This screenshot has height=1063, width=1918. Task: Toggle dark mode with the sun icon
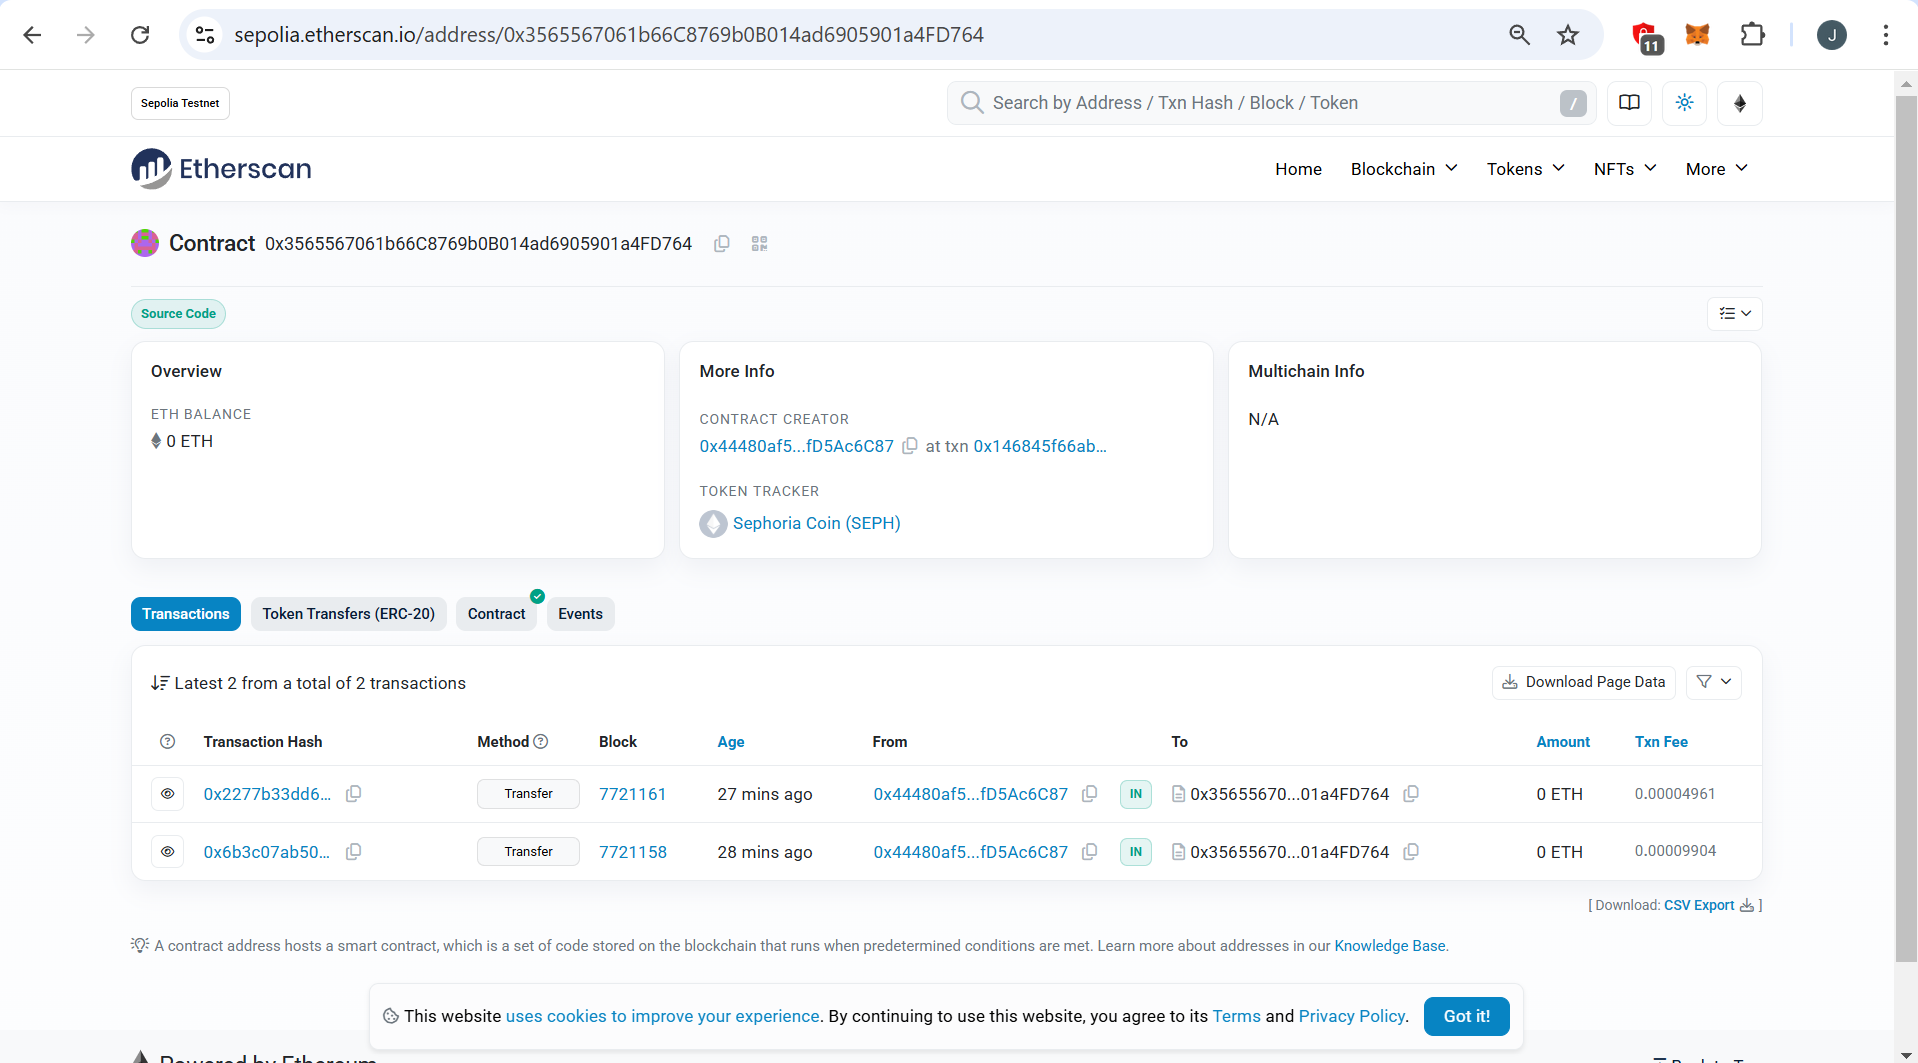[1684, 103]
